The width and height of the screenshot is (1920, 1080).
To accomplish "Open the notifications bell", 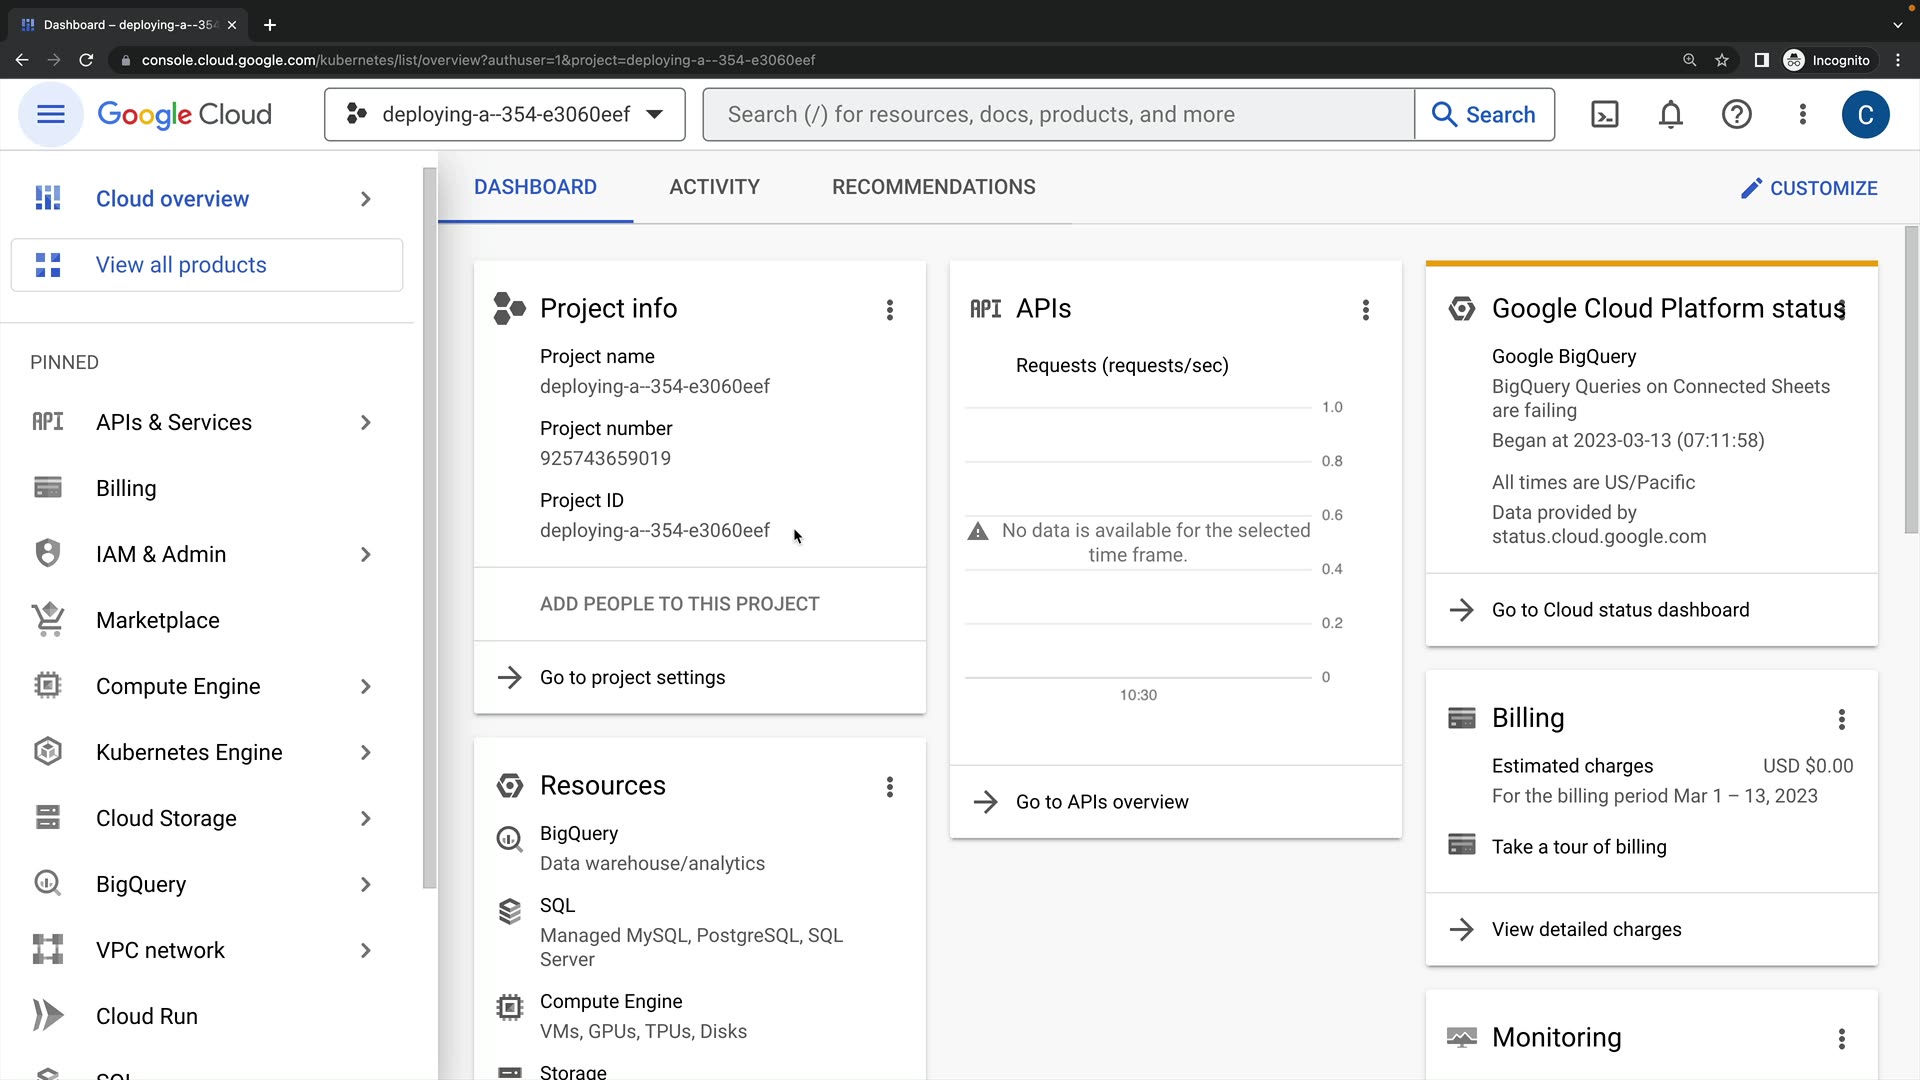I will click(x=1670, y=115).
